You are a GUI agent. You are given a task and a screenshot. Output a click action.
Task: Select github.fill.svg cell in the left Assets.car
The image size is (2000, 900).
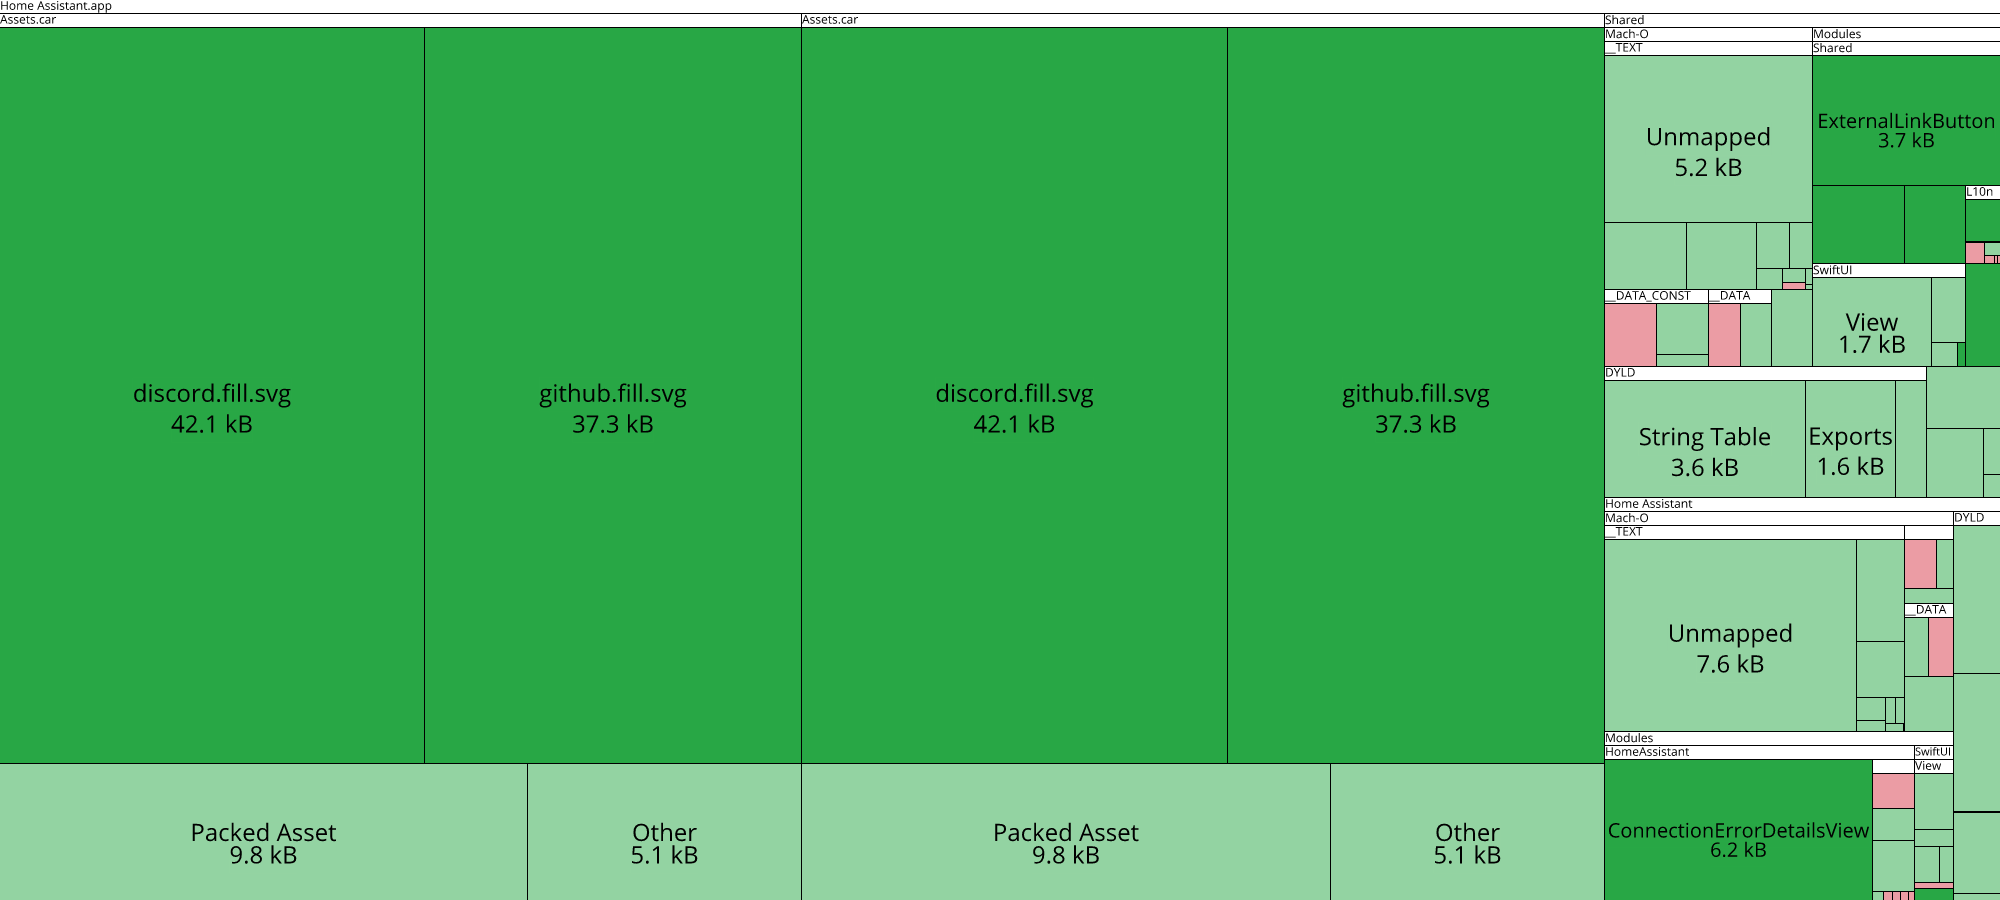(x=613, y=395)
